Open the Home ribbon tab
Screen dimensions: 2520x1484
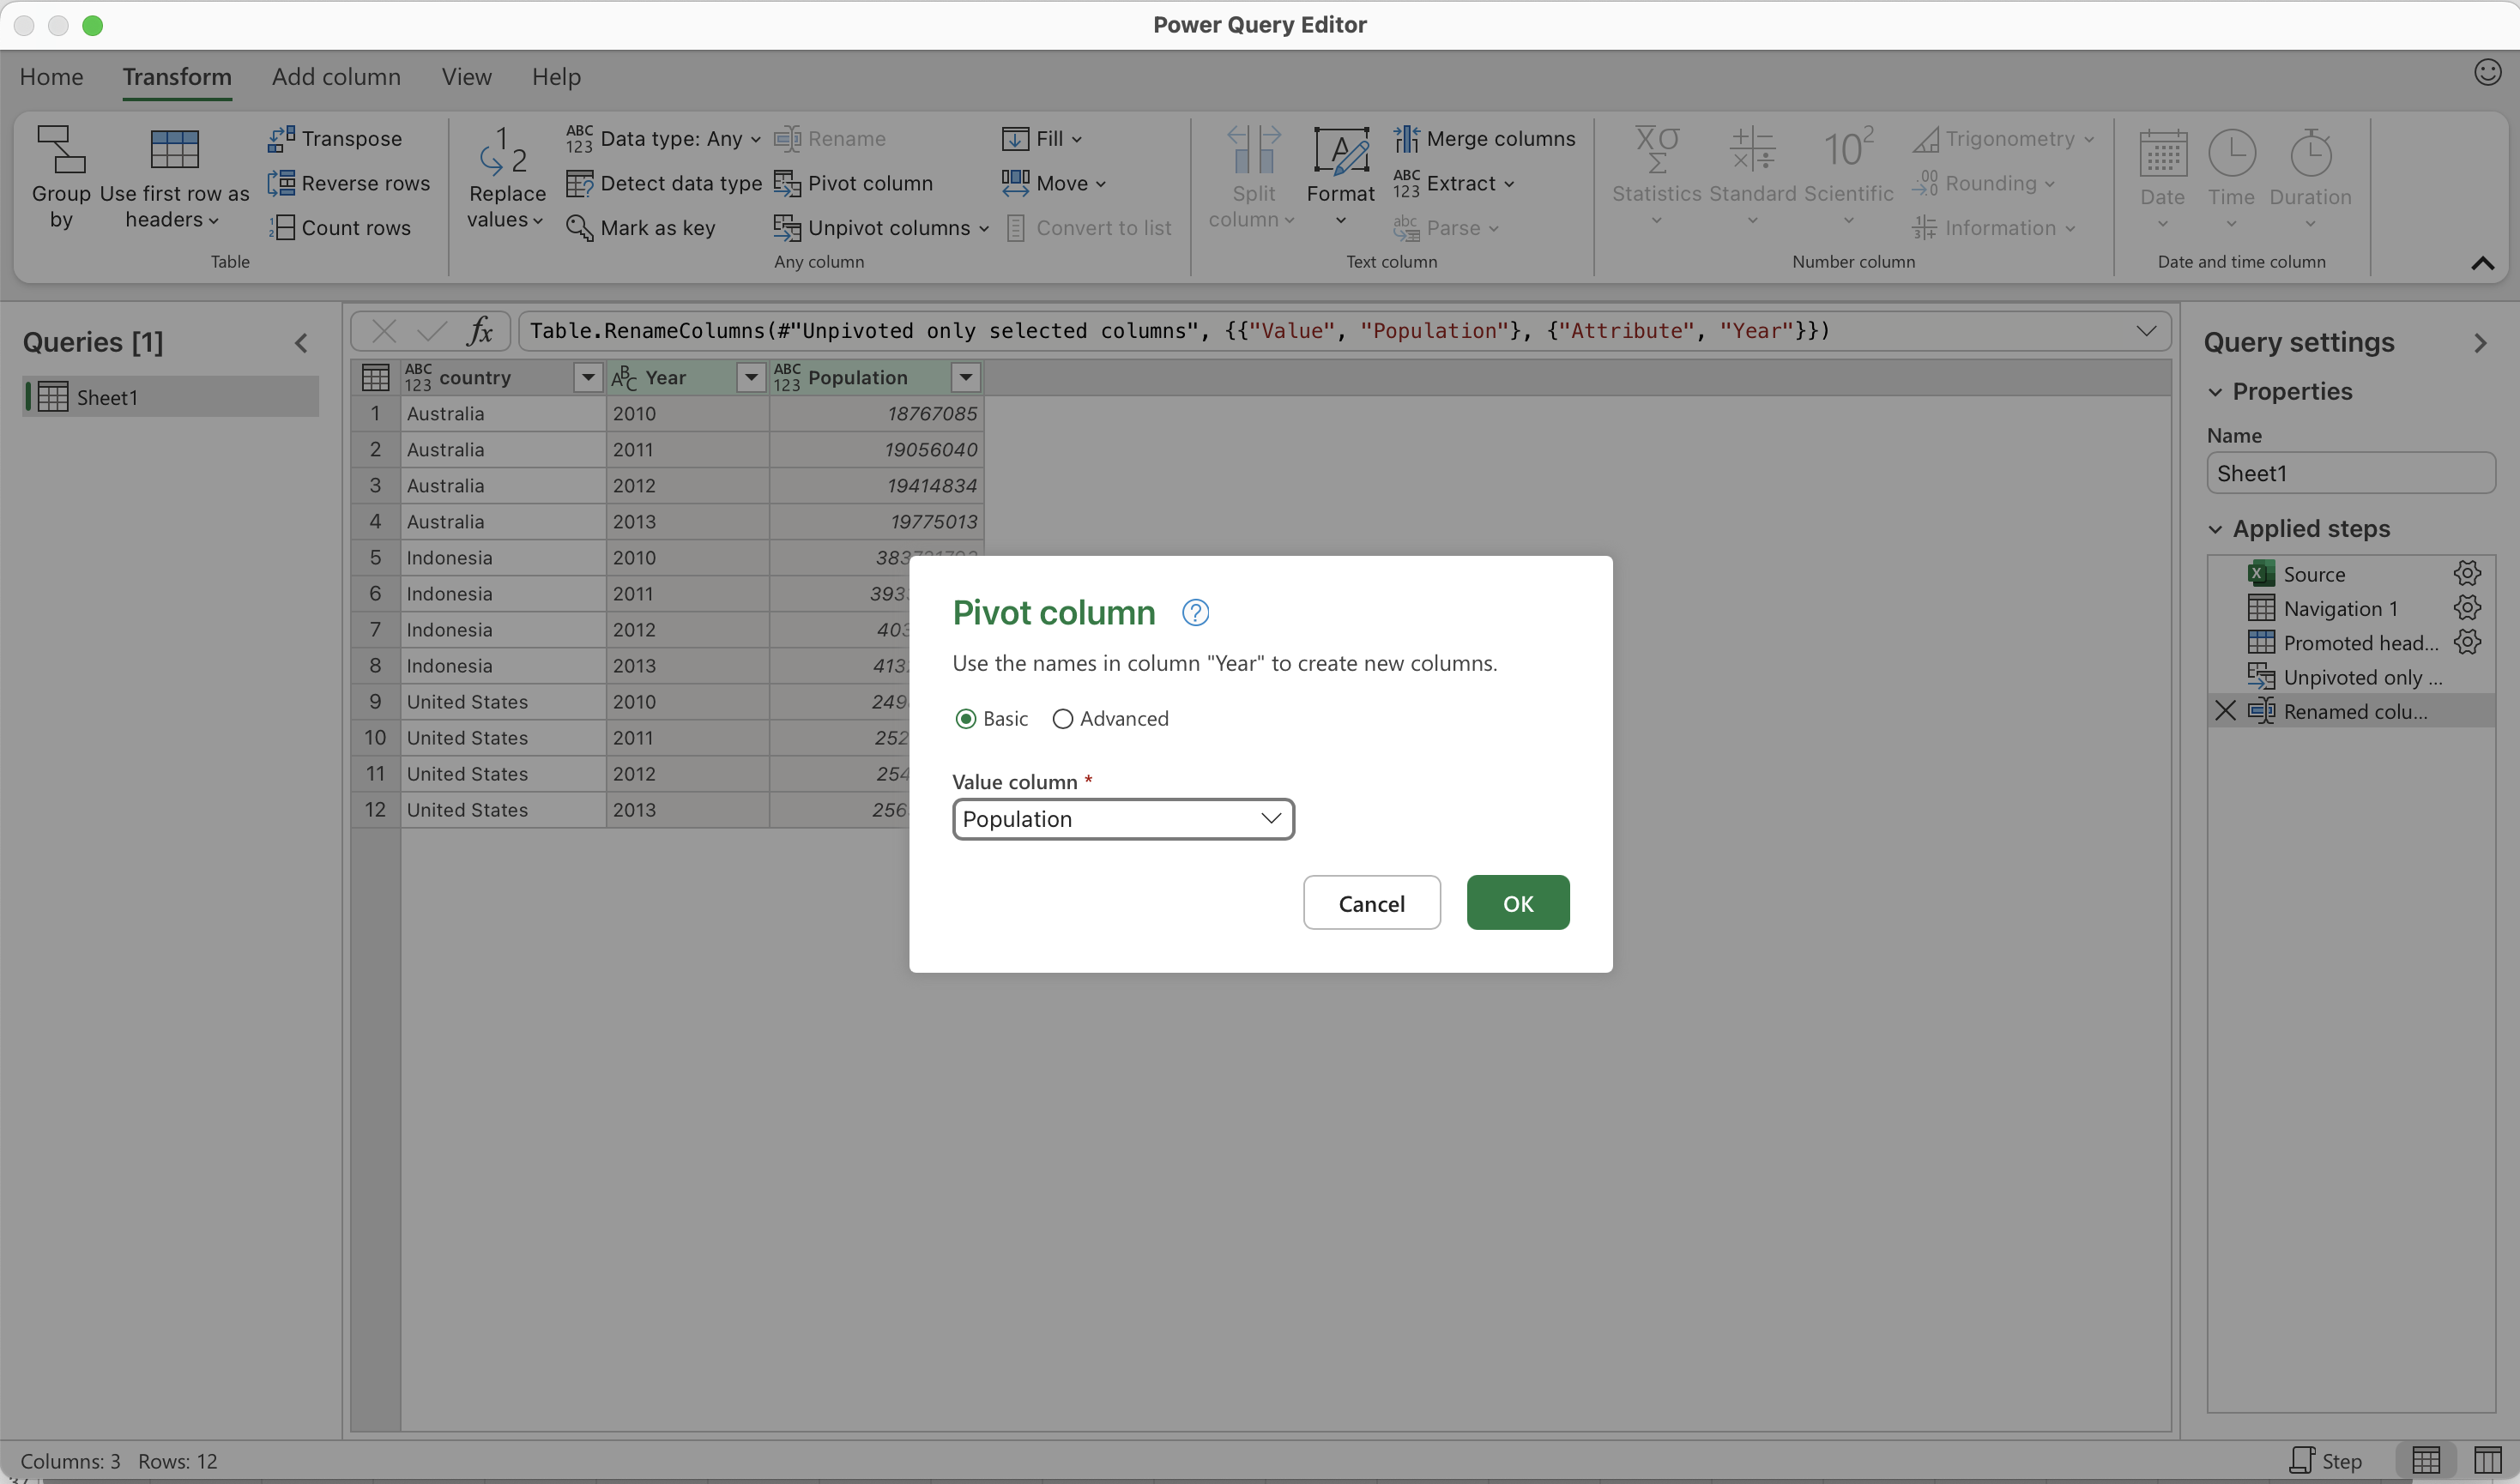[51, 77]
